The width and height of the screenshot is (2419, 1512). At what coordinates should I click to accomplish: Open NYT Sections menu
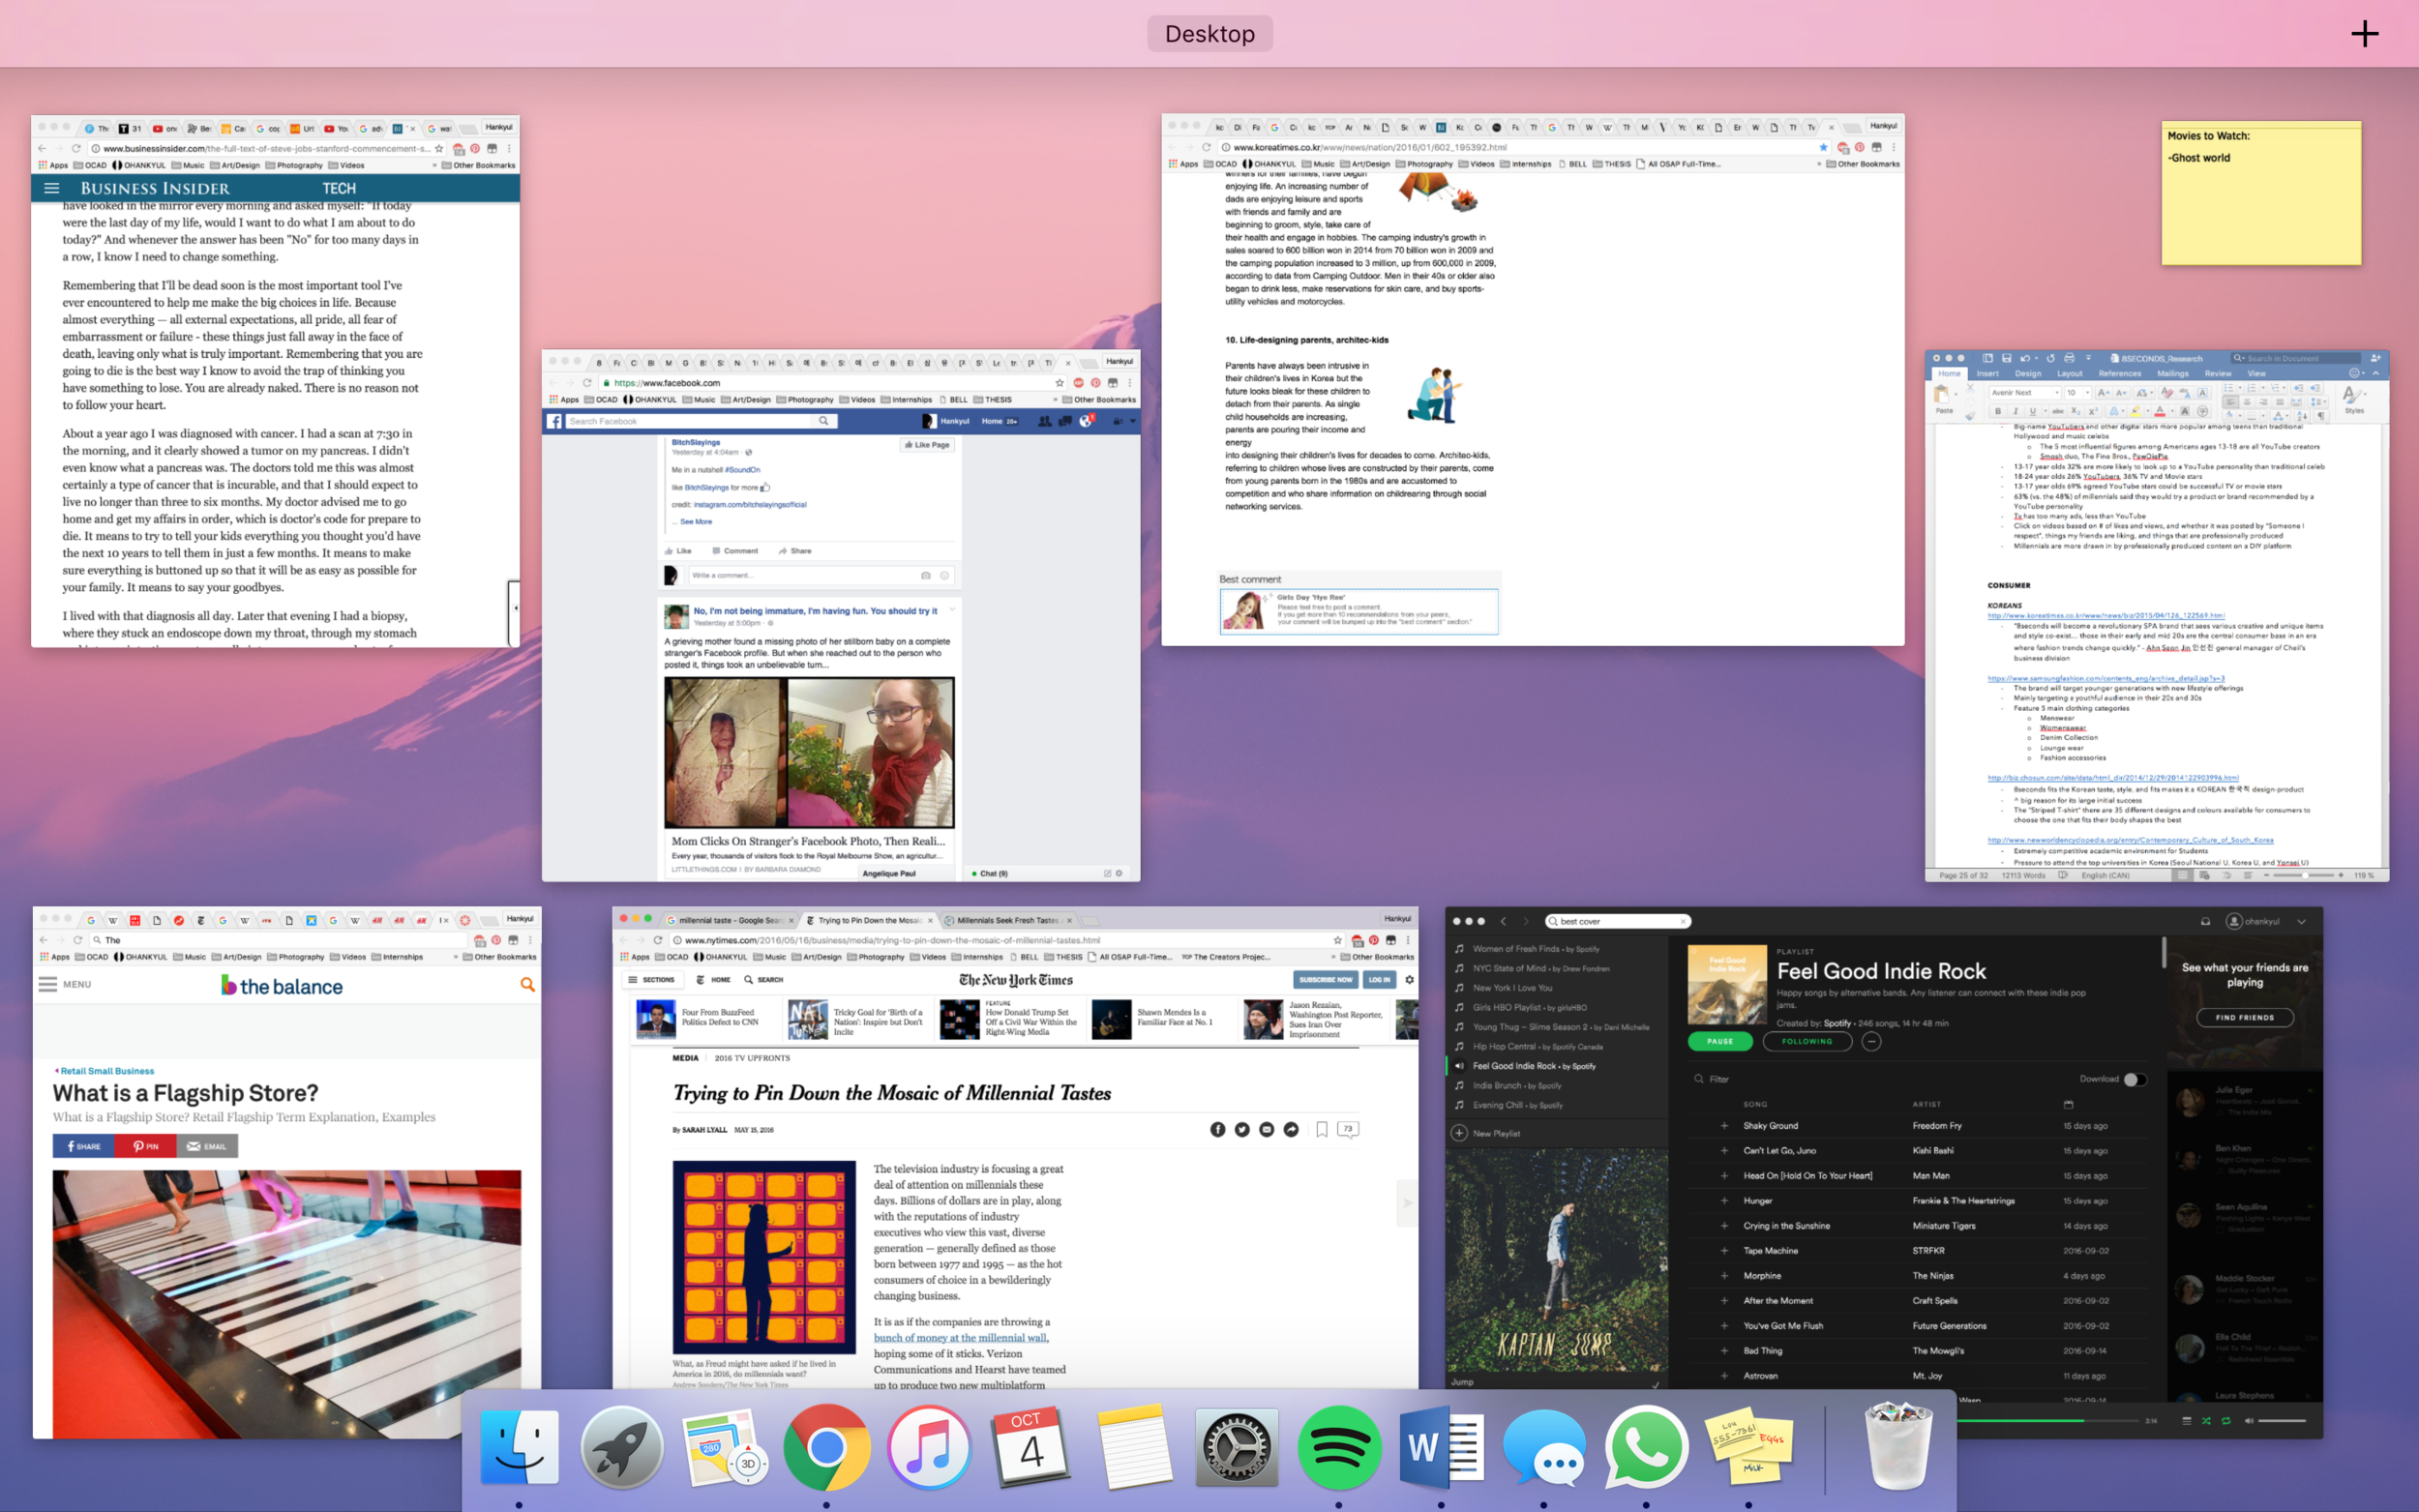[x=651, y=980]
